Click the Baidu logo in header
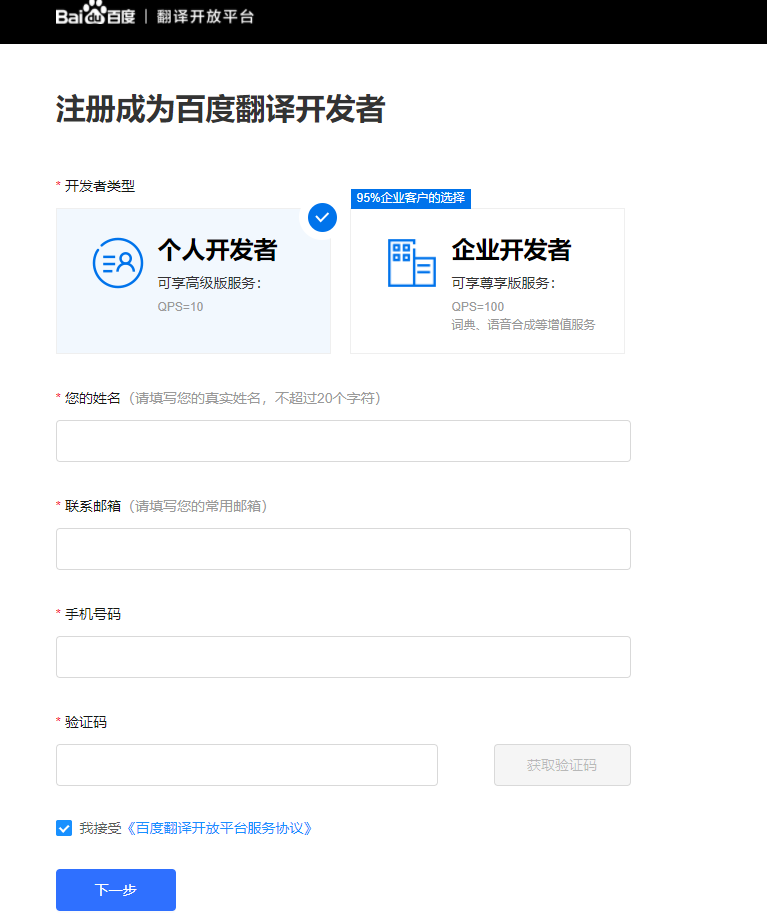The image size is (767, 917). 95,14
